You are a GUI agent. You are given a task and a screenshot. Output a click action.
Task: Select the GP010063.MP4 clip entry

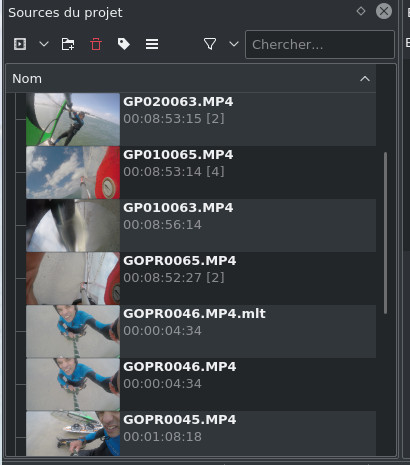(x=201, y=225)
